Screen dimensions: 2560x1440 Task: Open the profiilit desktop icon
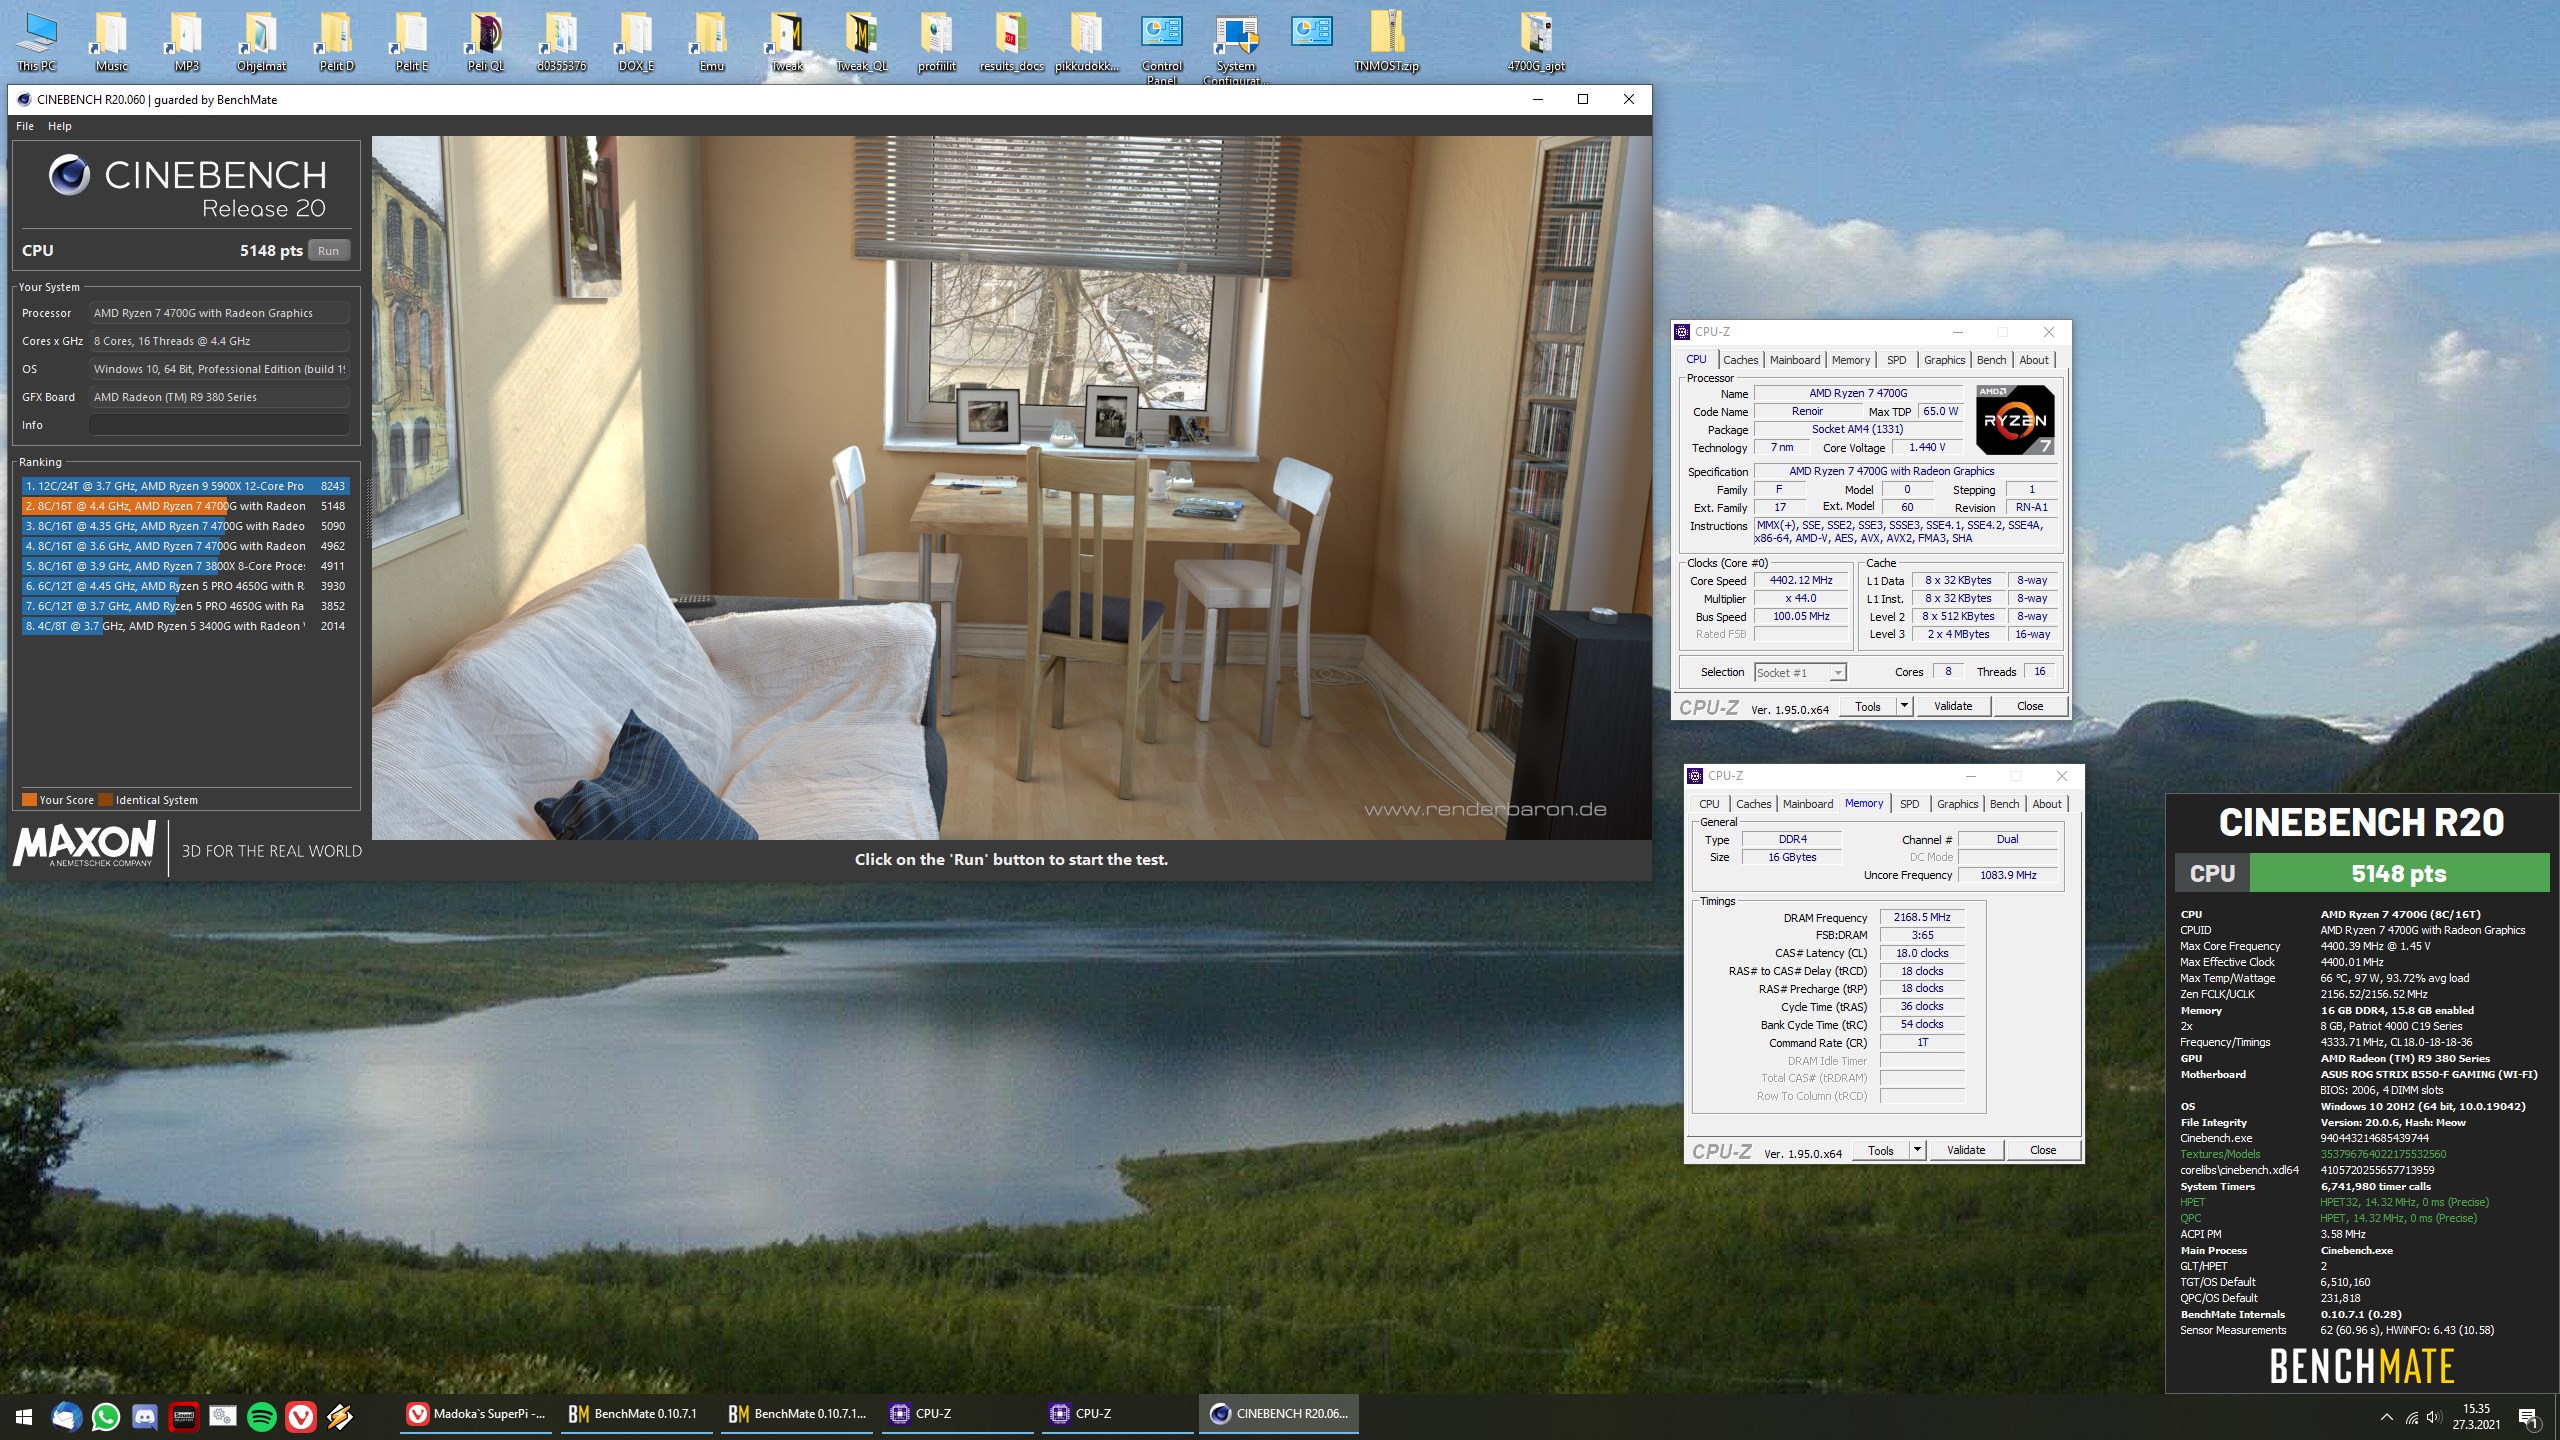(936, 41)
